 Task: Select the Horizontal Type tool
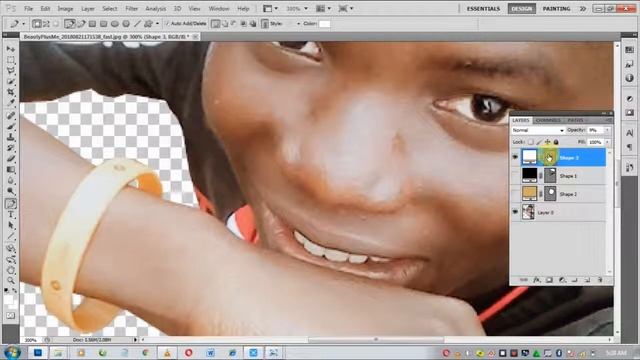(11, 214)
